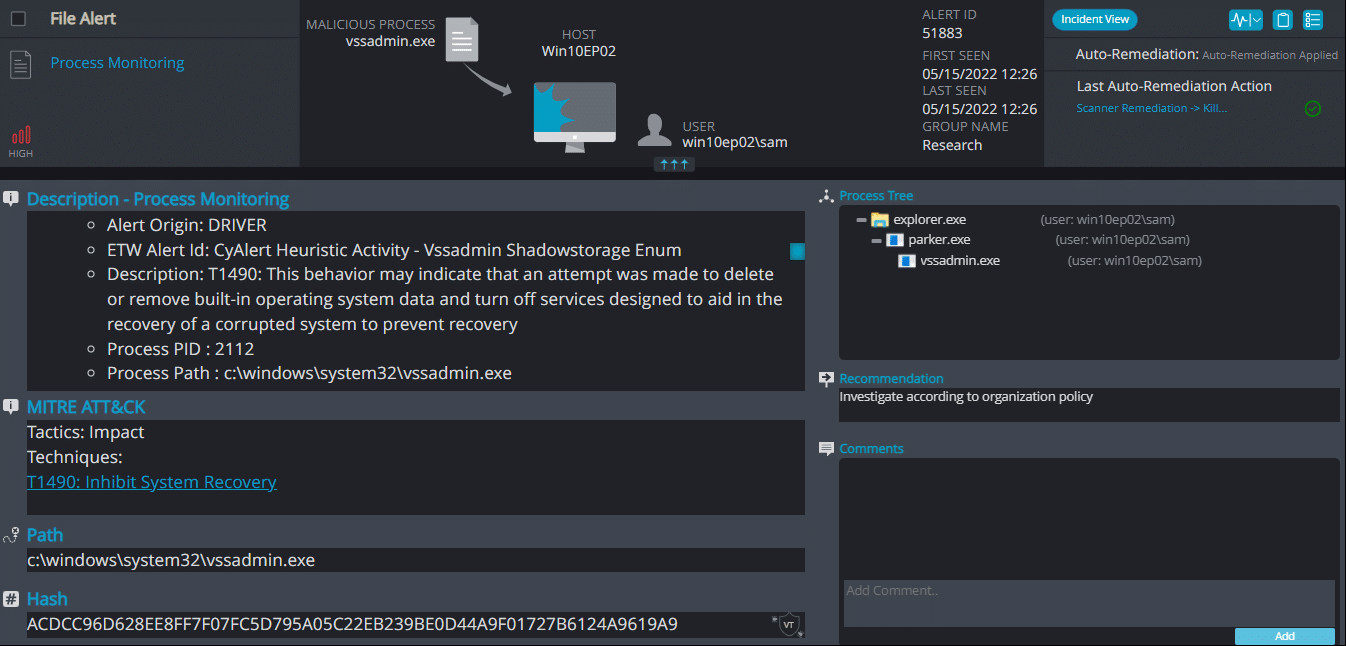Click the Tactics: Impact text
This screenshot has height=646, width=1346.
[x=86, y=433]
